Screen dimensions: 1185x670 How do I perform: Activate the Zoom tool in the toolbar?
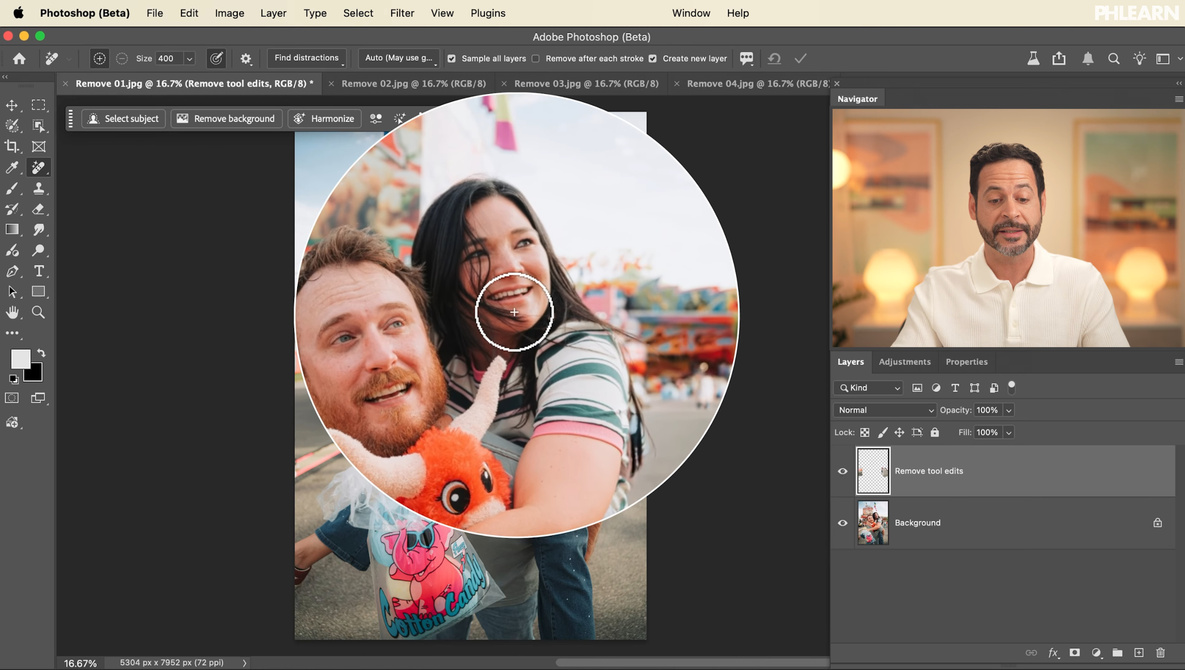[38, 312]
